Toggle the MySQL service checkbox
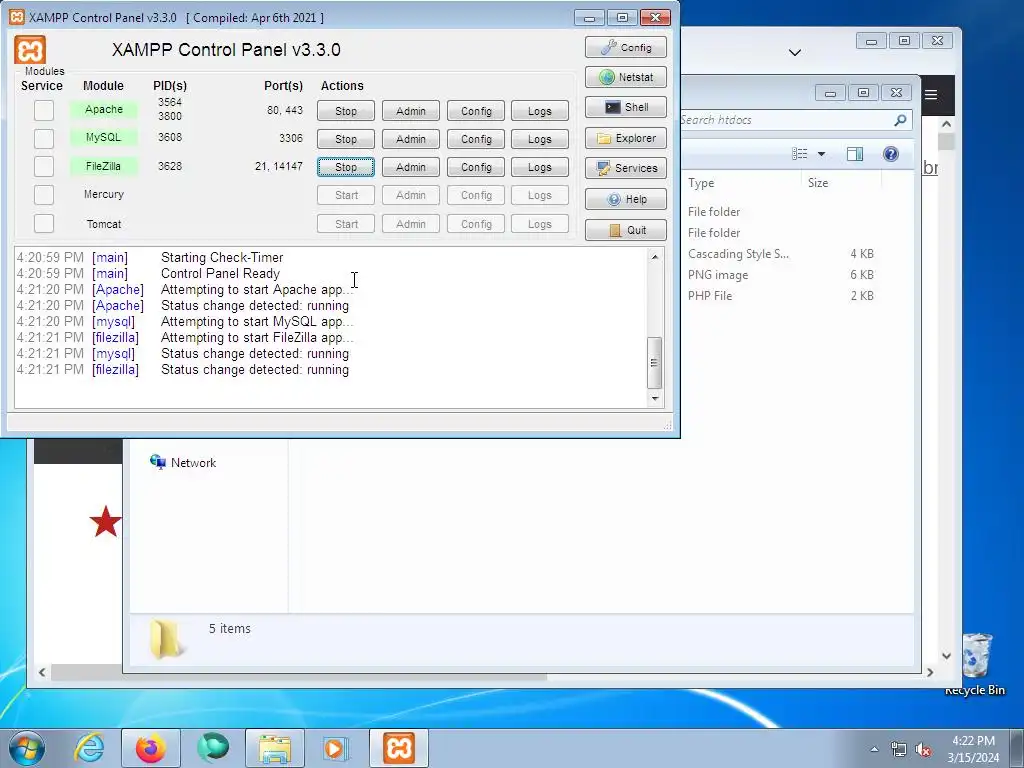This screenshot has height=768, width=1024. (x=44, y=138)
